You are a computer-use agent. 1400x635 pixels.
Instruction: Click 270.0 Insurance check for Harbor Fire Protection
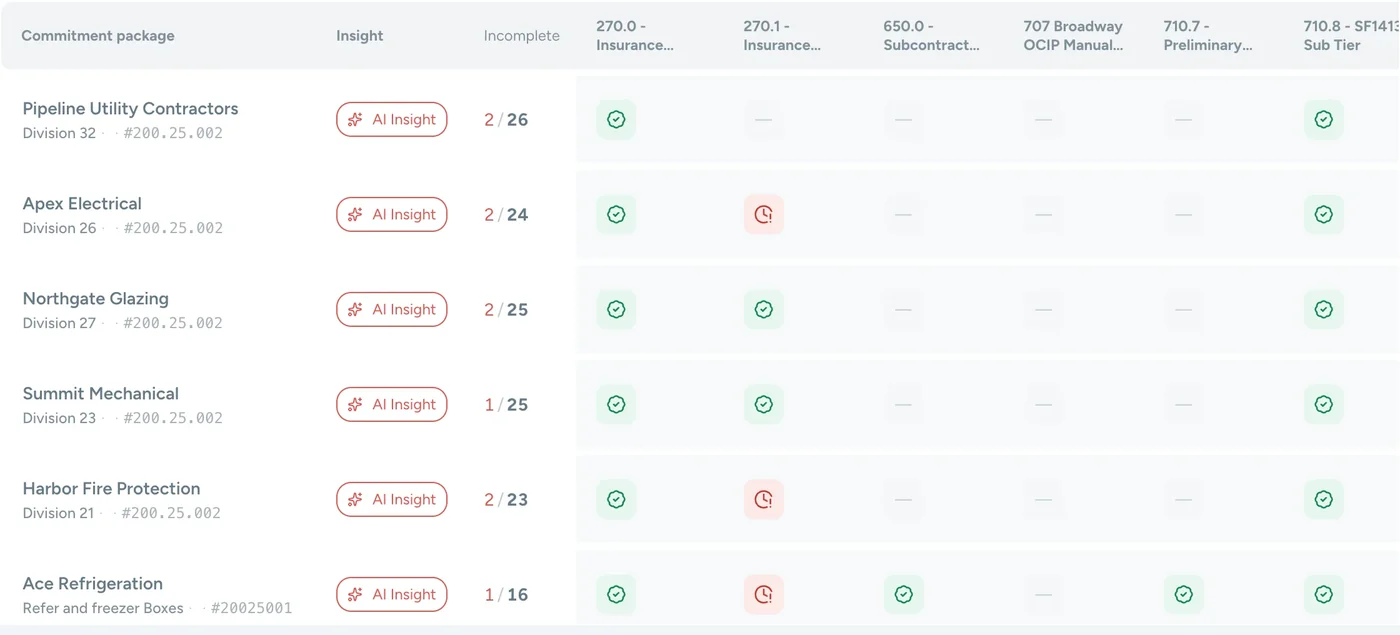click(616, 499)
